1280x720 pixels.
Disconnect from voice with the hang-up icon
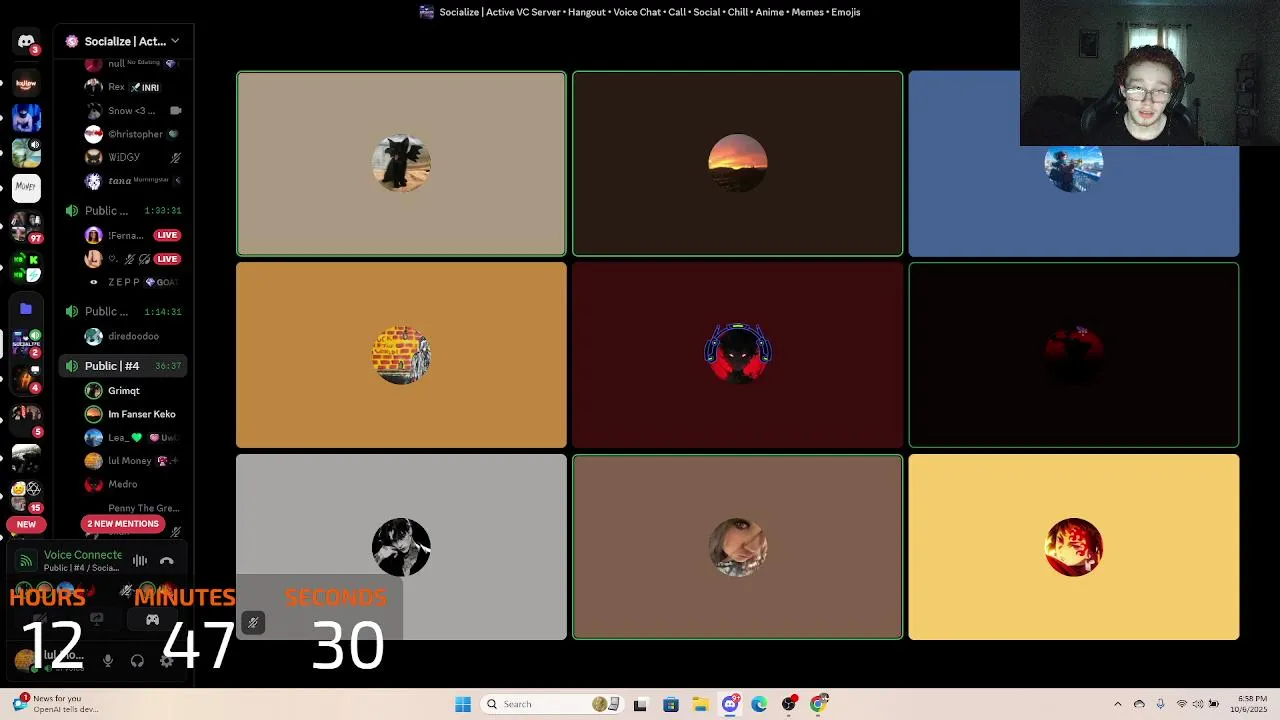[x=167, y=561]
